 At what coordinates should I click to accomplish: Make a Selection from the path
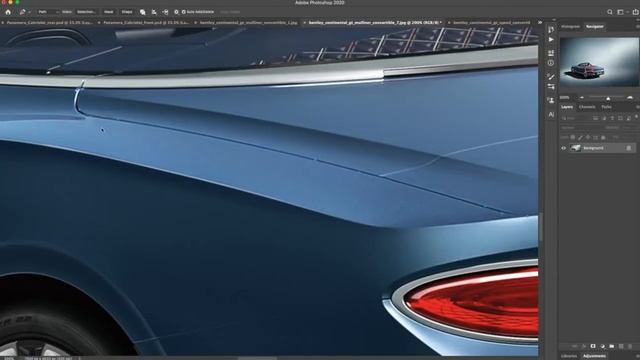point(86,12)
